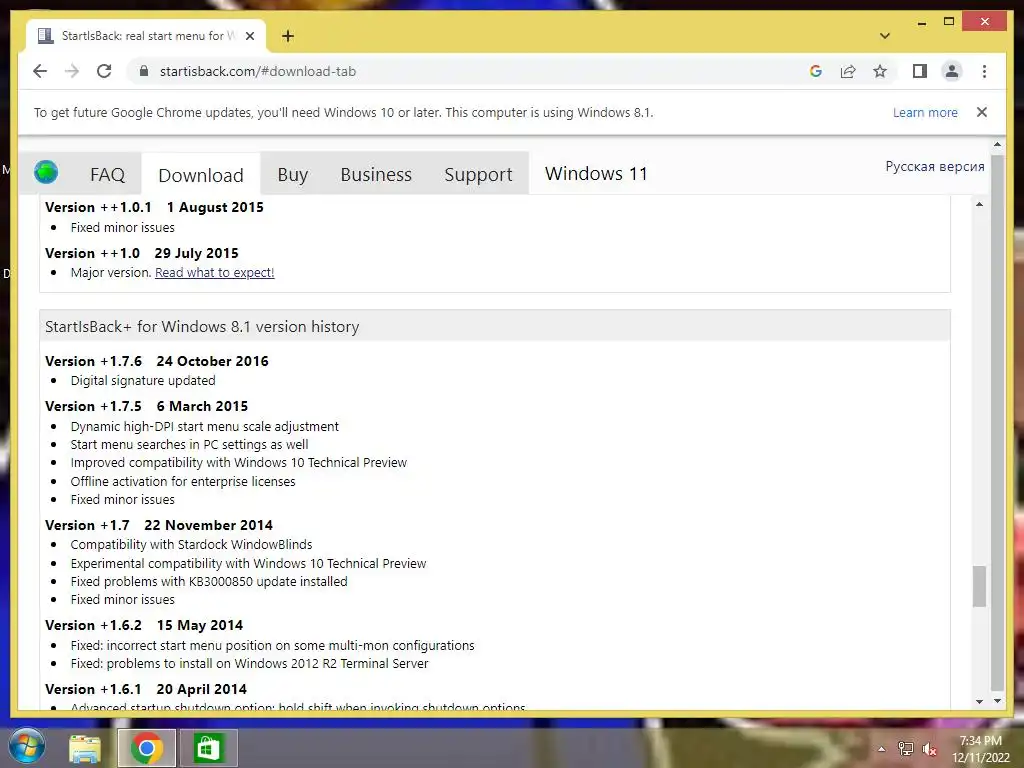Show hidden tray icons arrow

[882, 749]
